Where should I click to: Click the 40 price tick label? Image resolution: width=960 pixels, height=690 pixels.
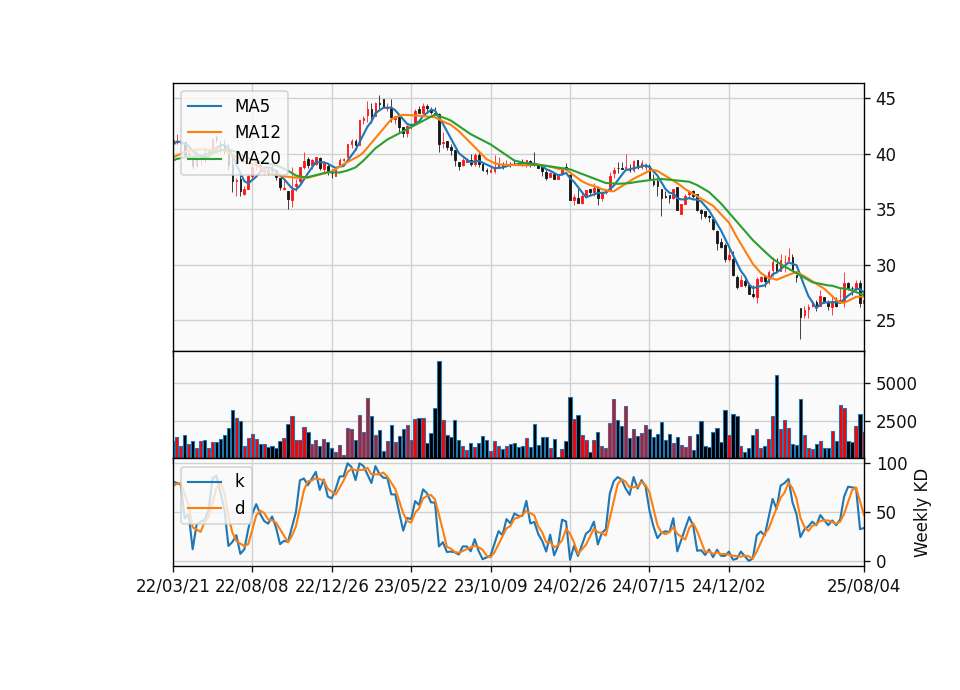pyautogui.click(x=885, y=155)
